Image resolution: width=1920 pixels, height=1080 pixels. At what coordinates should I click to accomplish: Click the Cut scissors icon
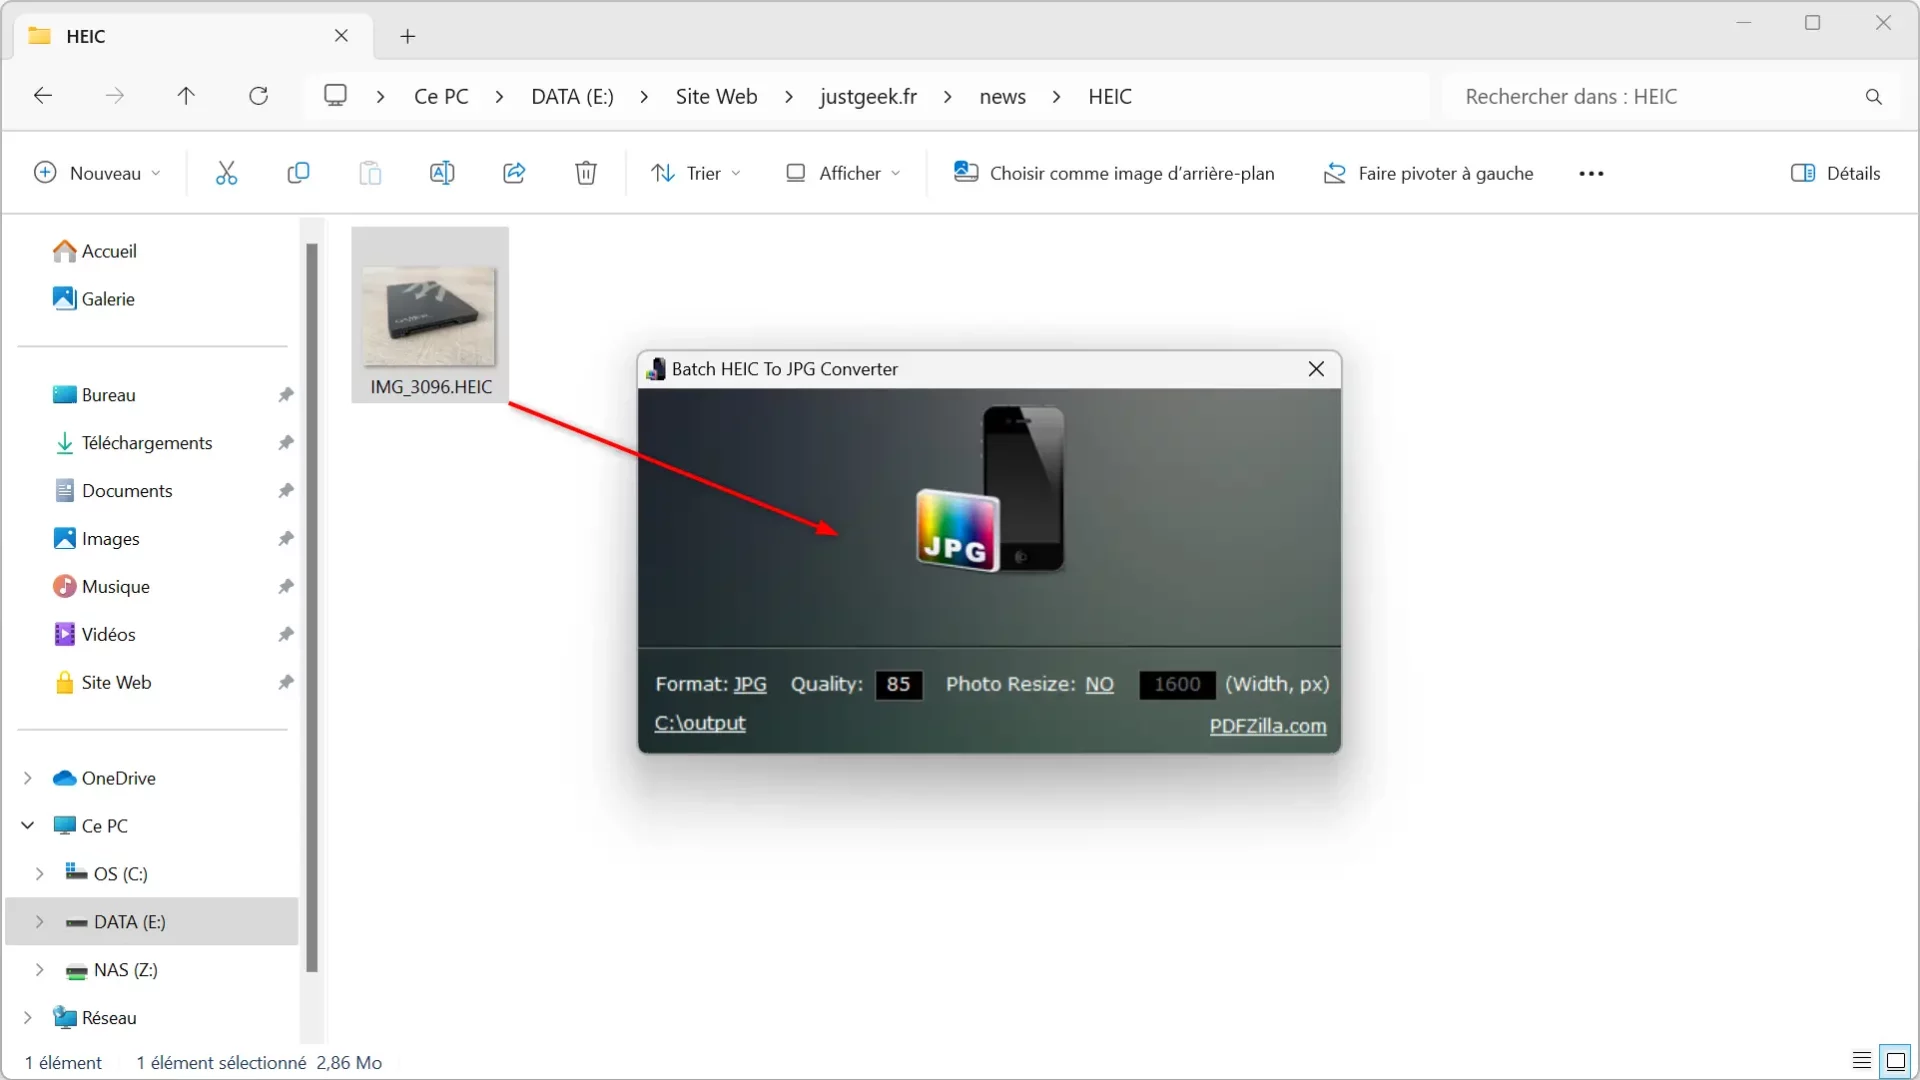pyautogui.click(x=227, y=173)
